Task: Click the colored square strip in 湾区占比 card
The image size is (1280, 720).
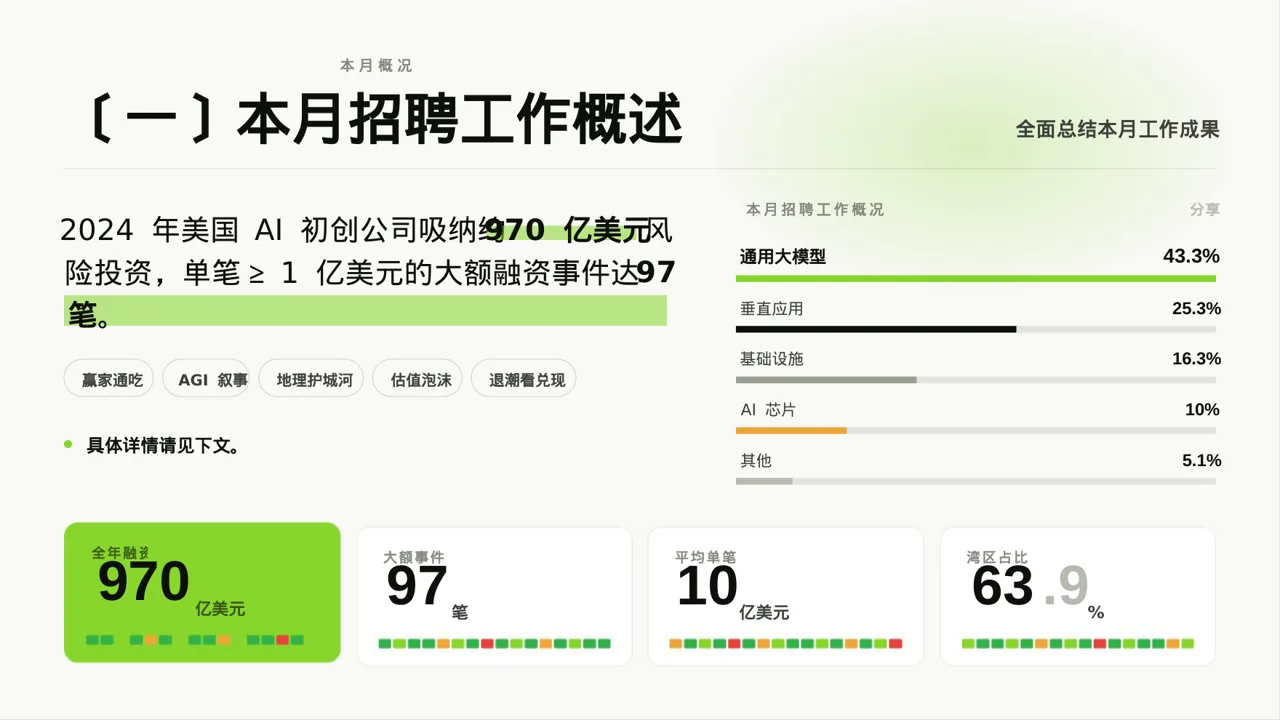Action: click(1078, 644)
